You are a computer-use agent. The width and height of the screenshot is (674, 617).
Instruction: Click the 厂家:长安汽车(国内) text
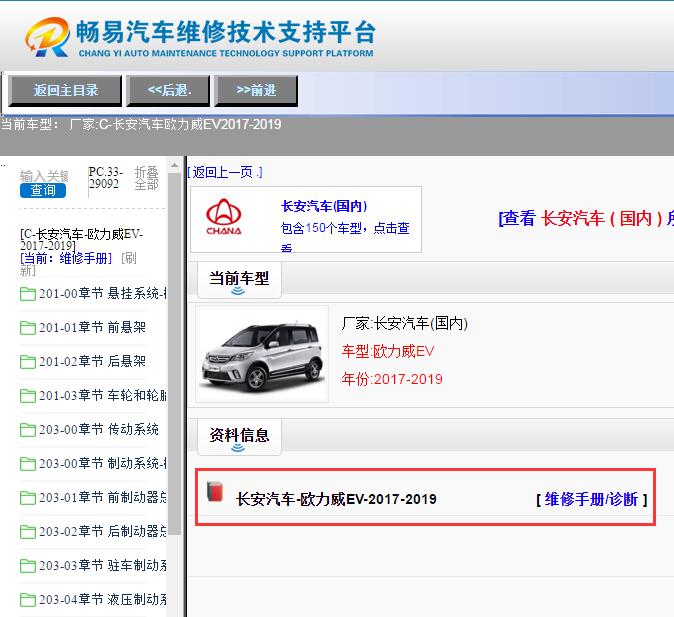(404, 323)
